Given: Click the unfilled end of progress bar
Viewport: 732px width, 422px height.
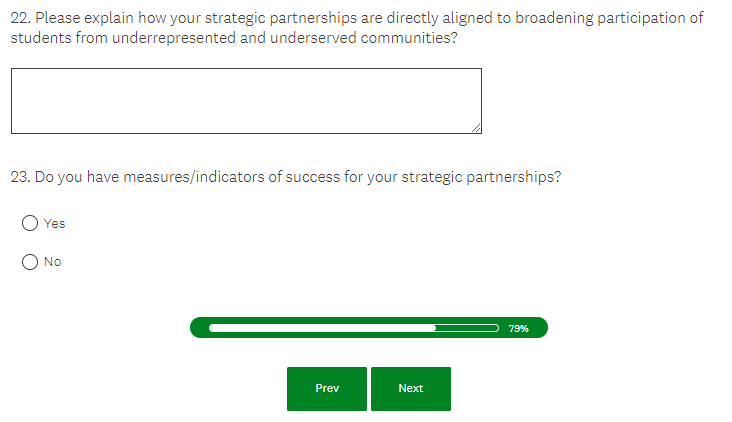Looking at the screenshot, I should 468,328.
